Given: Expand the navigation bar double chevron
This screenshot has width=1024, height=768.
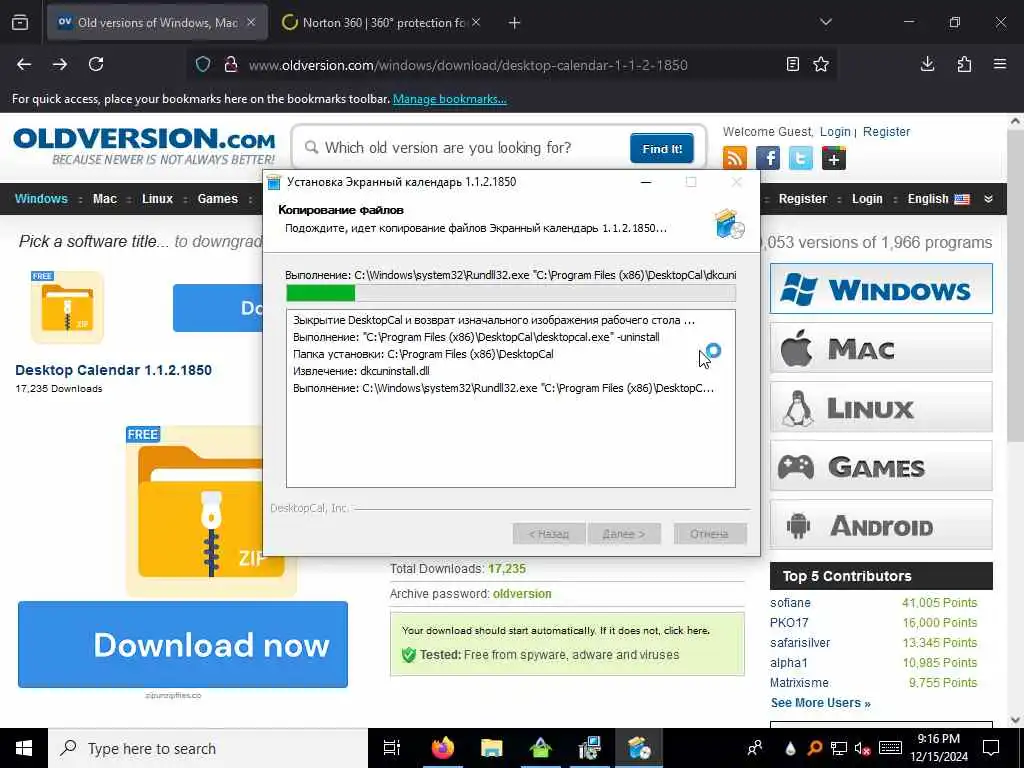Looking at the screenshot, I should [989, 199].
